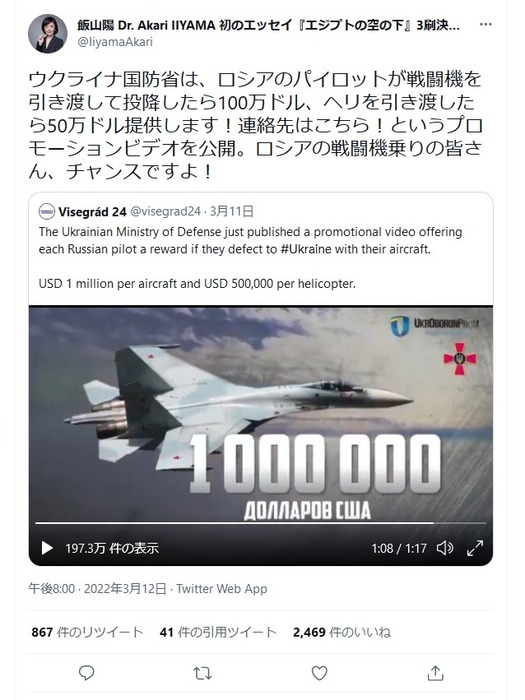View the 867 retweets list

coord(87,632)
